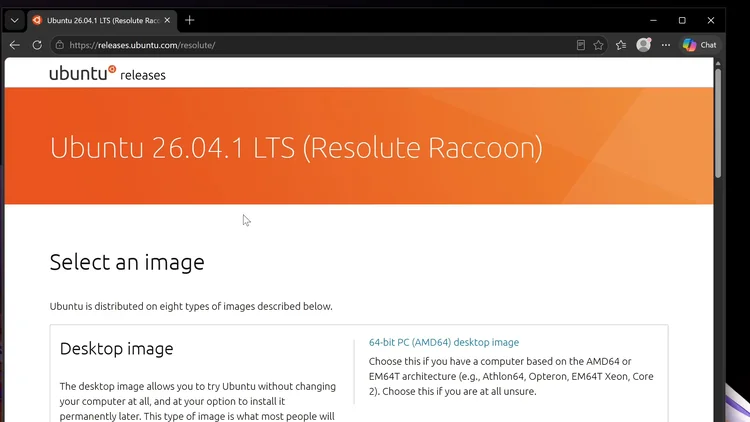Open the reader view icon

coord(581,45)
